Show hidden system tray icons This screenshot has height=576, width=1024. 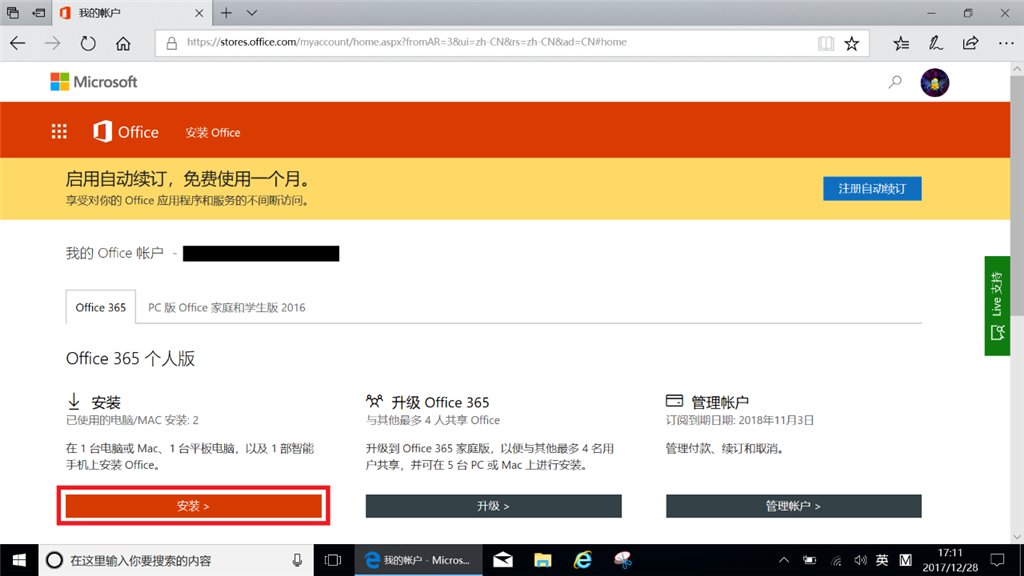tap(784, 560)
